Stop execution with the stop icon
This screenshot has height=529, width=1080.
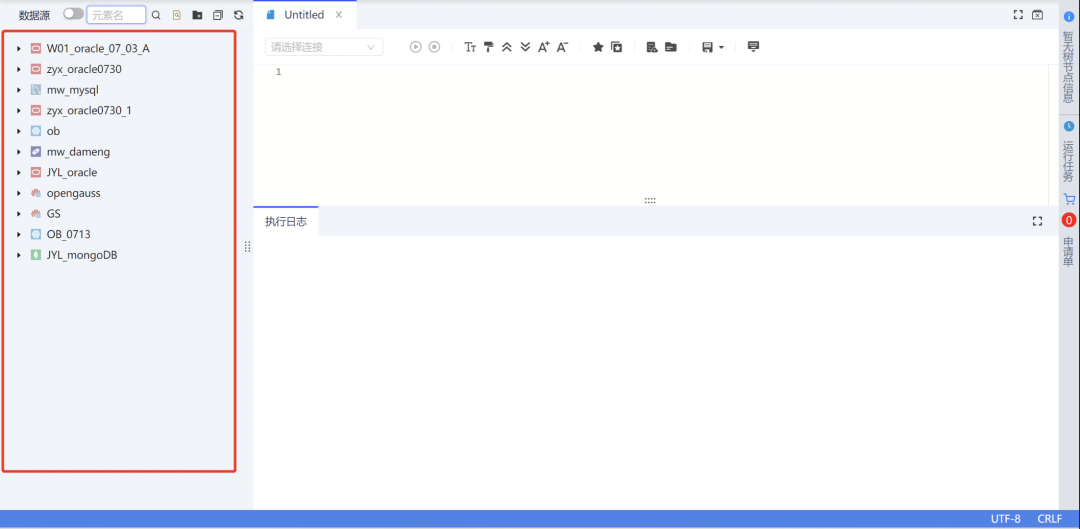(435, 47)
